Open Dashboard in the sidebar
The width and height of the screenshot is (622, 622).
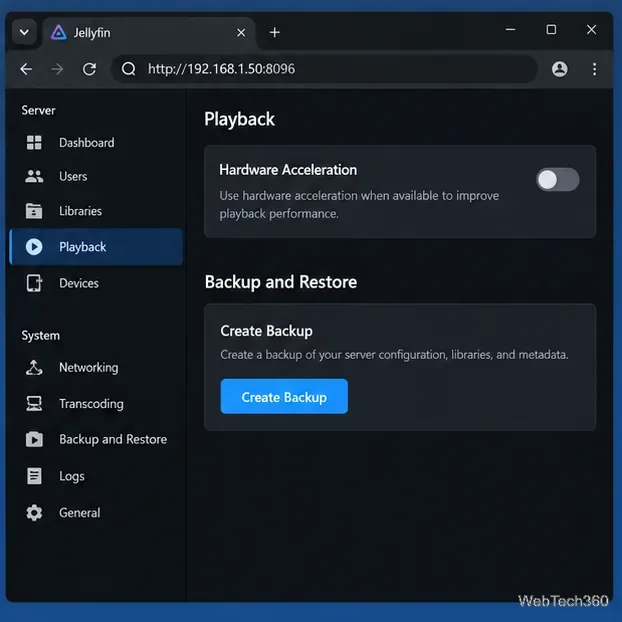click(x=96, y=143)
